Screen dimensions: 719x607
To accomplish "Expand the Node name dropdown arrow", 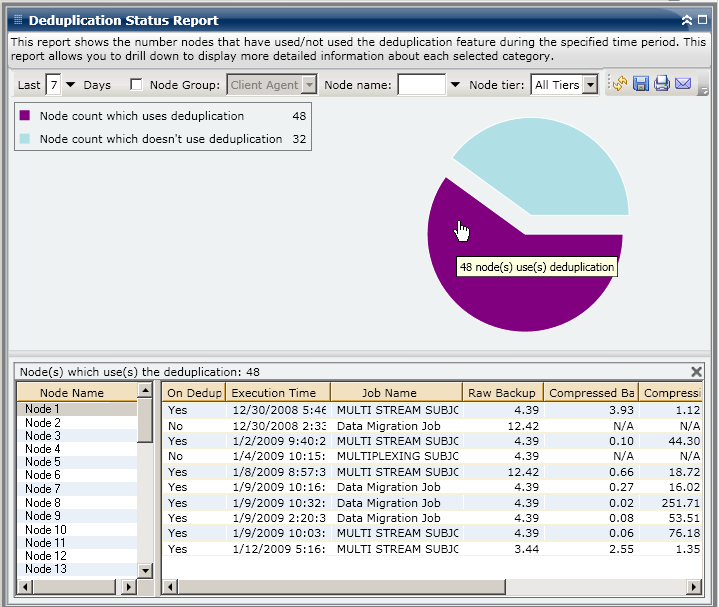I will point(455,86).
